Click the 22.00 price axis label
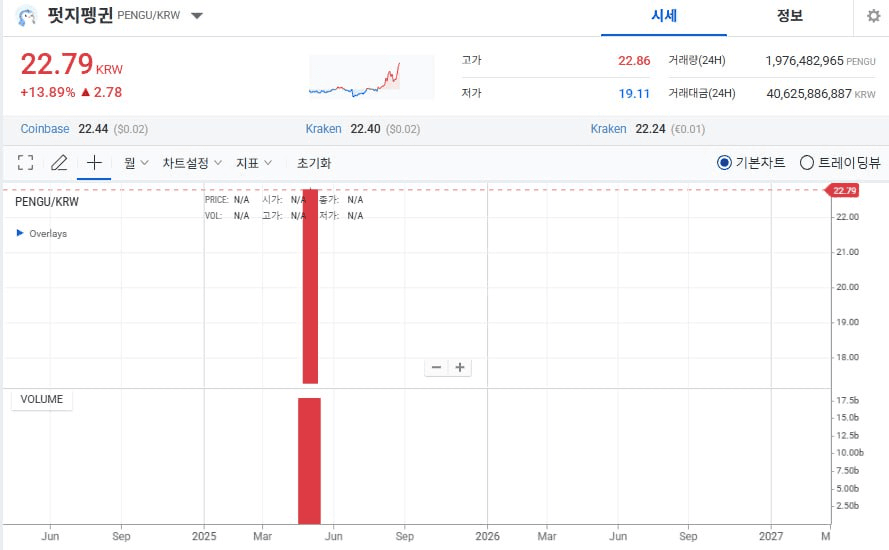Image resolution: width=889 pixels, height=550 pixels. point(848,217)
